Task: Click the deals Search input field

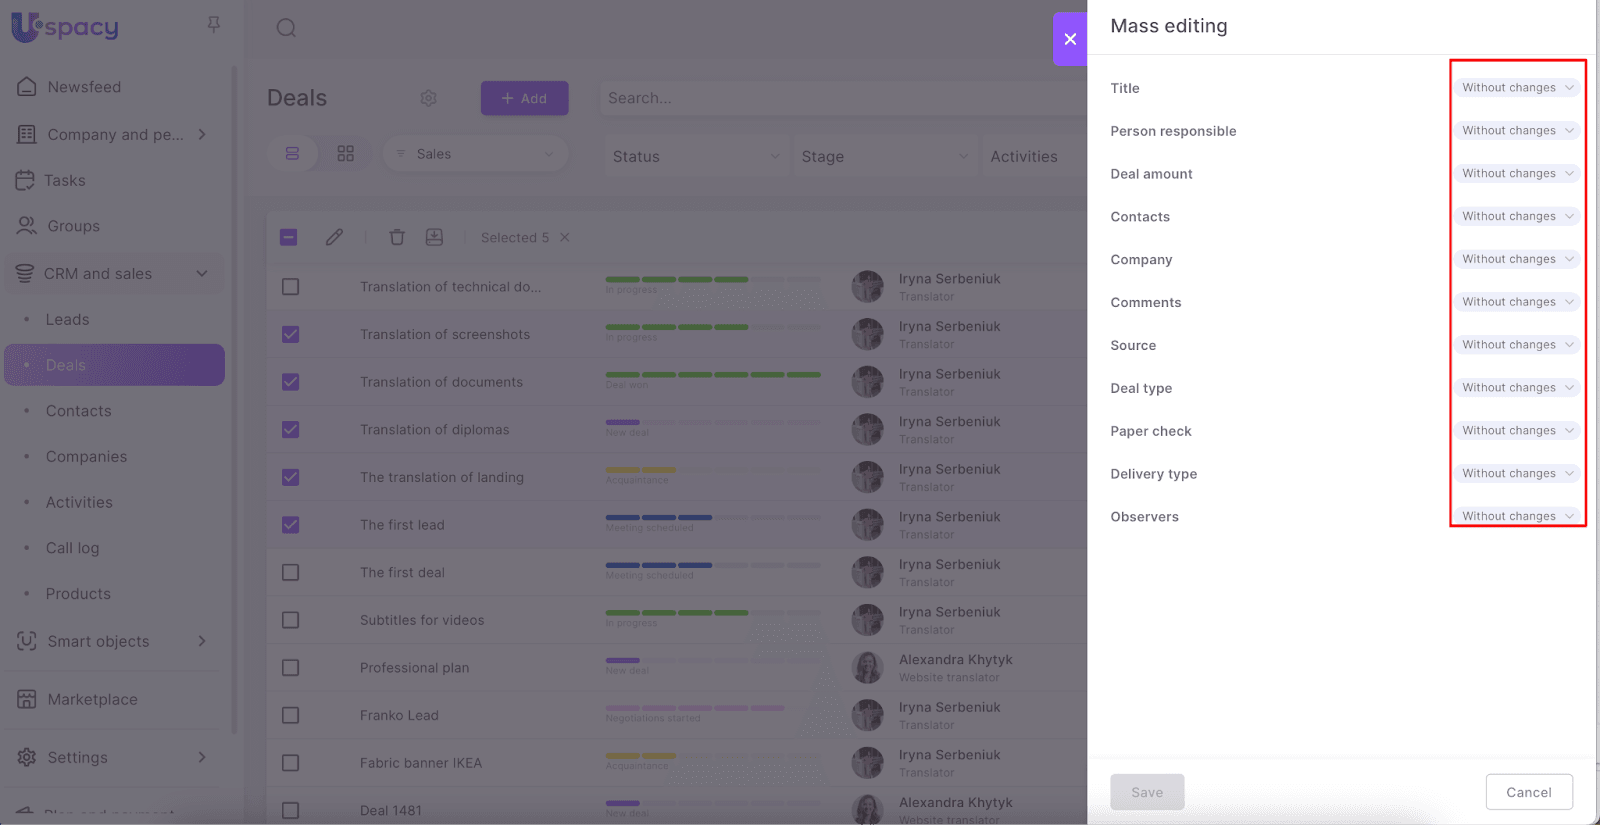Action: [x=840, y=98]
